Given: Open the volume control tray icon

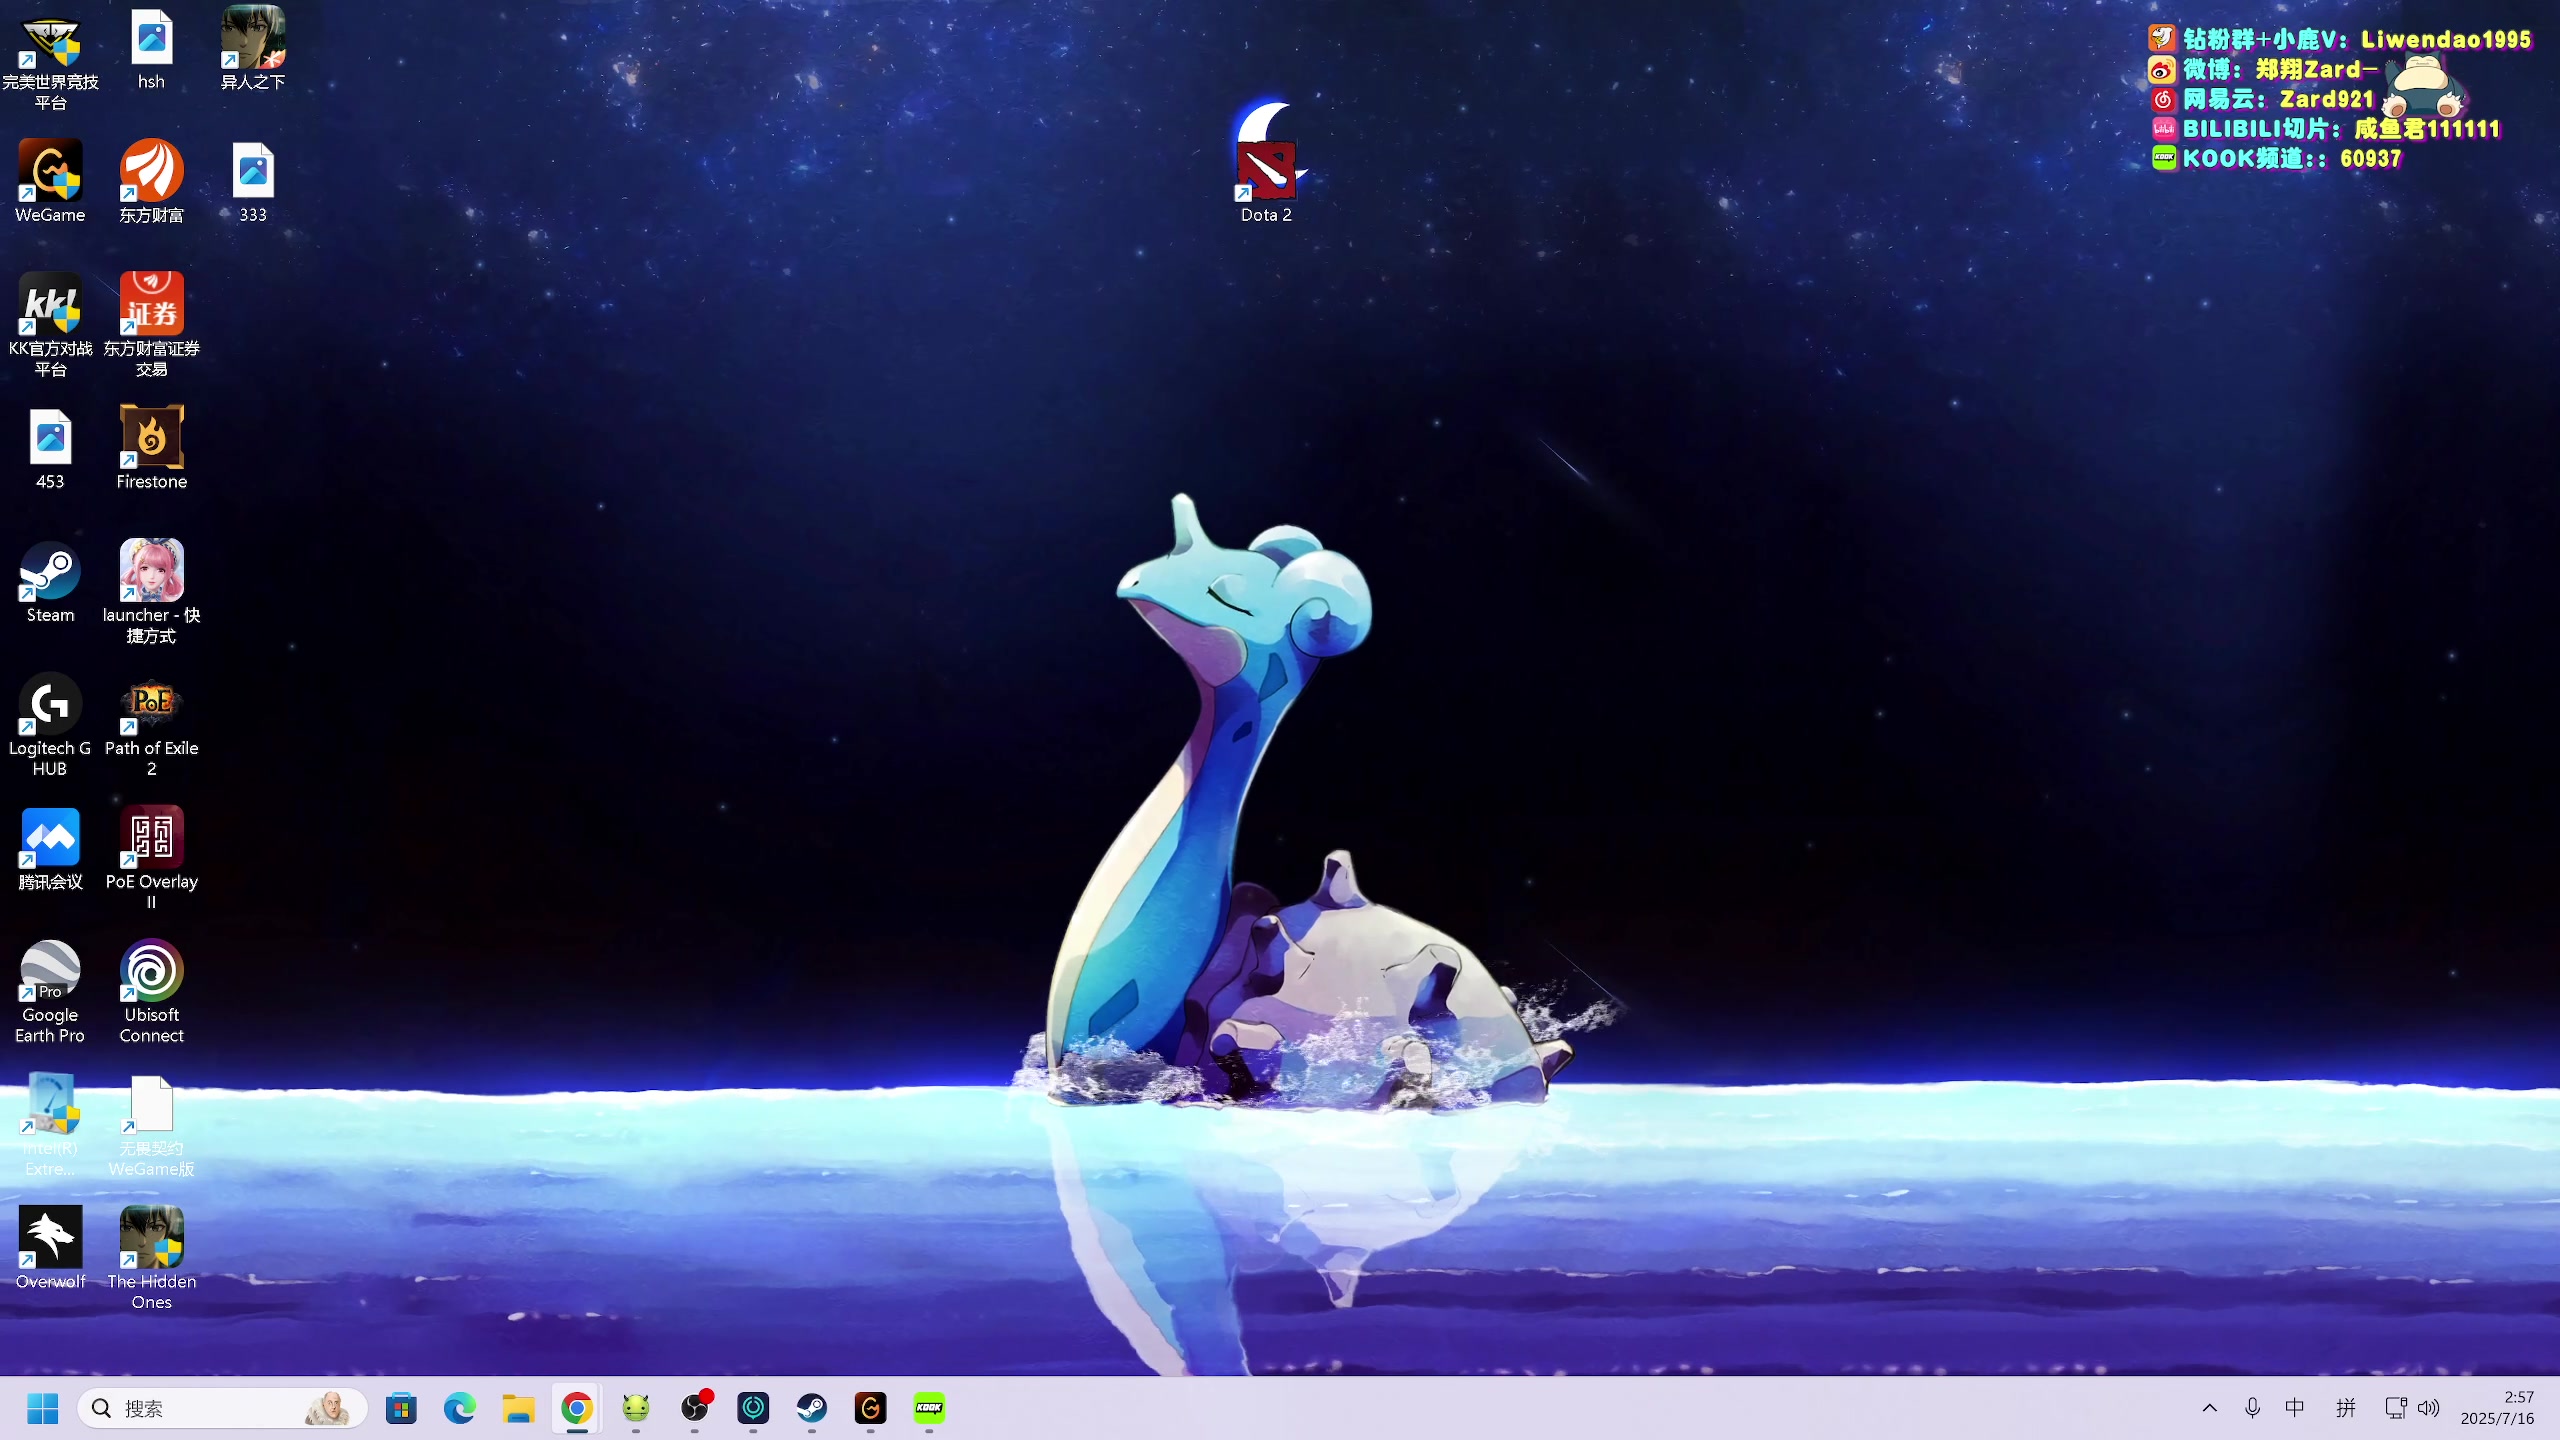Looking at the screenshot, I should point(2429,1408).
